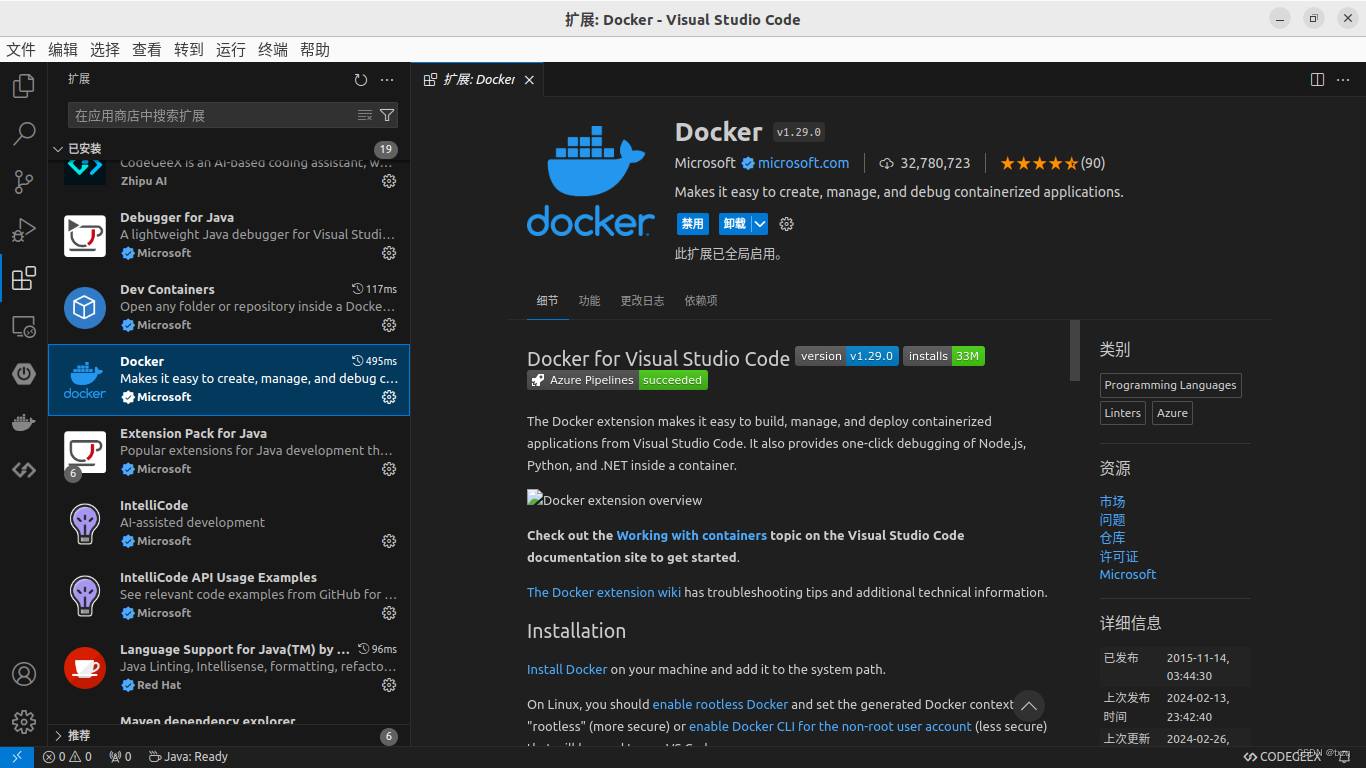Click the star rating (90)
Viewport: 1366px width, 768px height.
[x=1052, y=163]
